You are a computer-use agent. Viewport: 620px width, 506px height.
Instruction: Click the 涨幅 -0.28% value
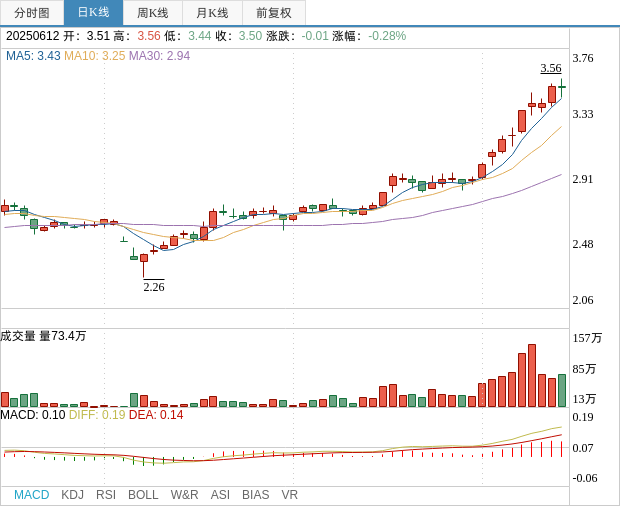pyautogui.click(x=387, y=36)
